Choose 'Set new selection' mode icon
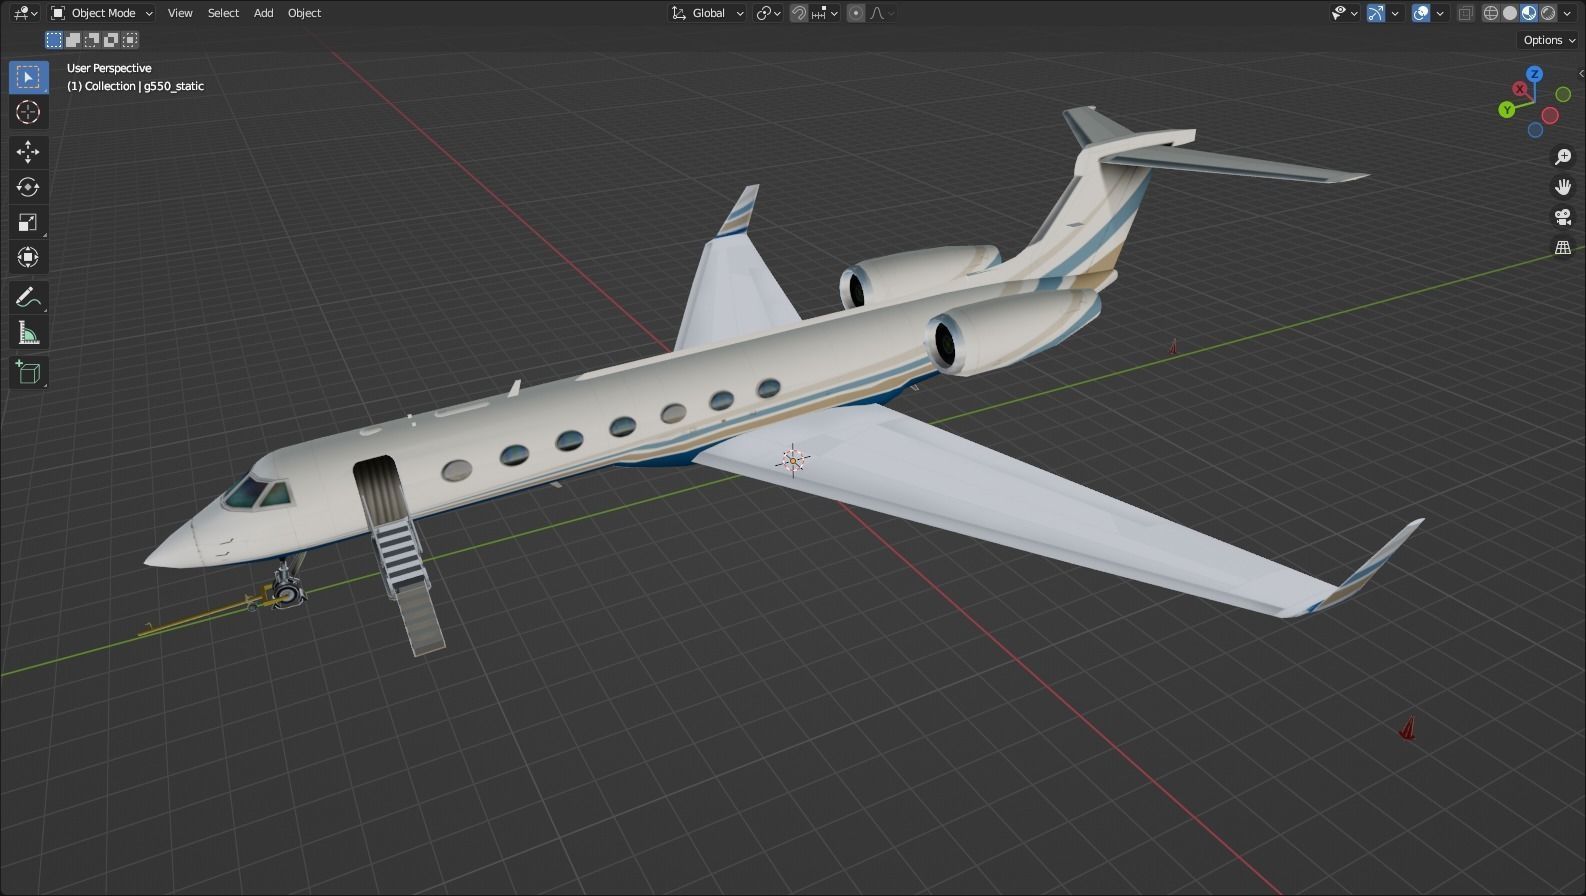This screenshot has height=896, width=1586. [54, 40]
